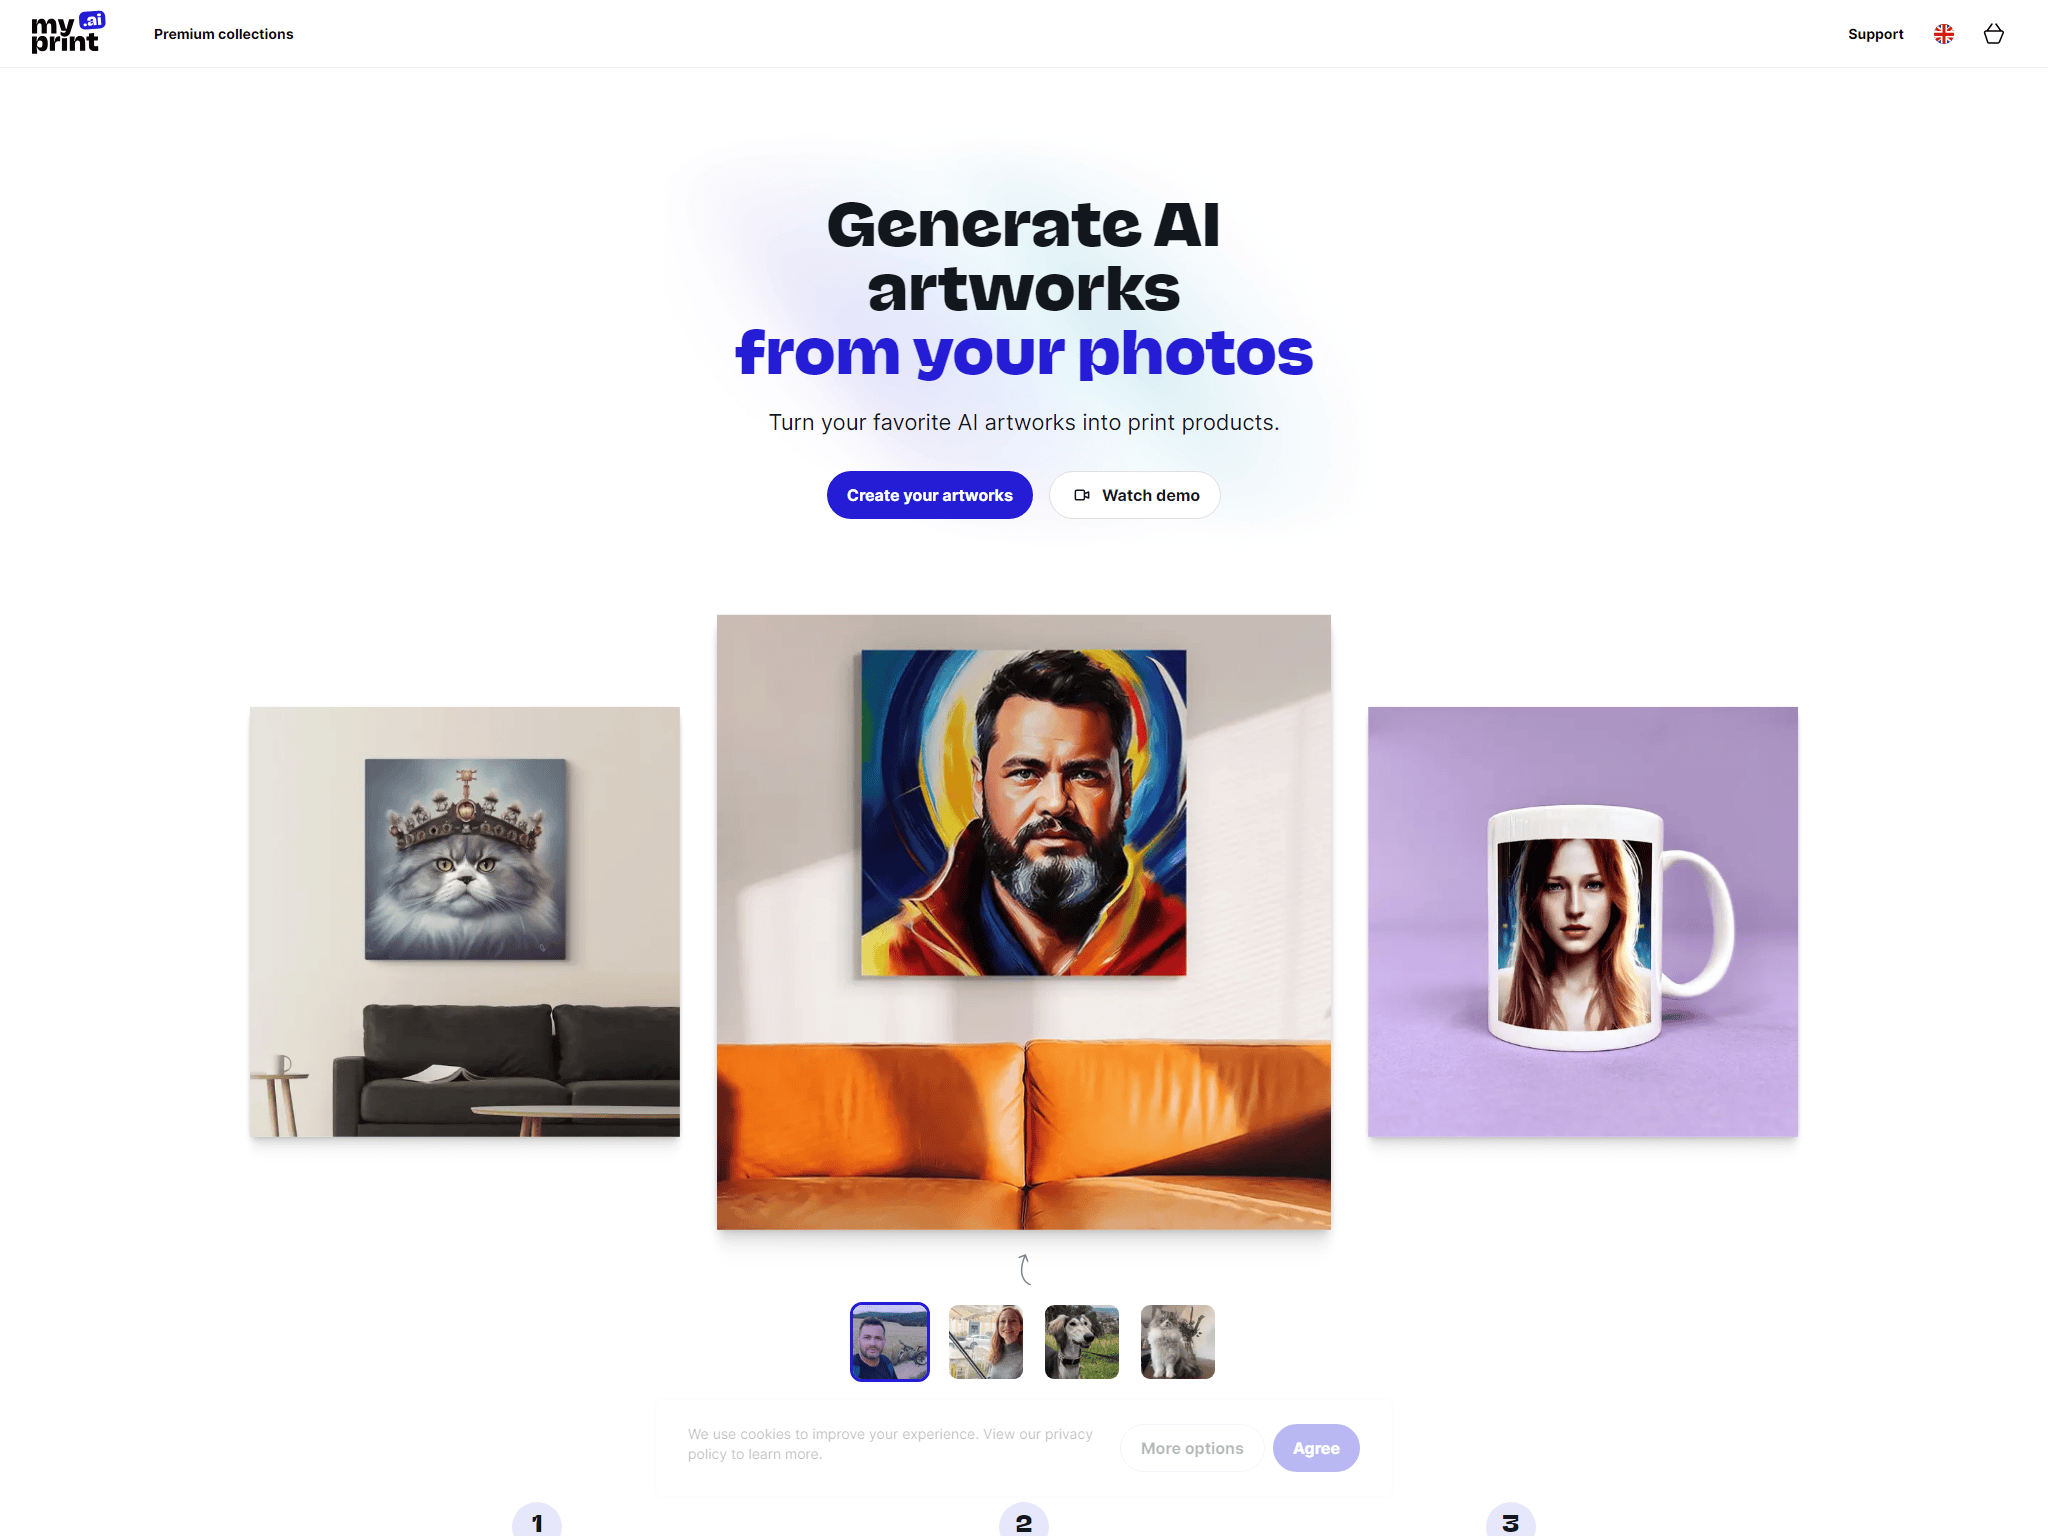Select the fluffy cat photo thumbnail

click(x=1178, y=1342)
